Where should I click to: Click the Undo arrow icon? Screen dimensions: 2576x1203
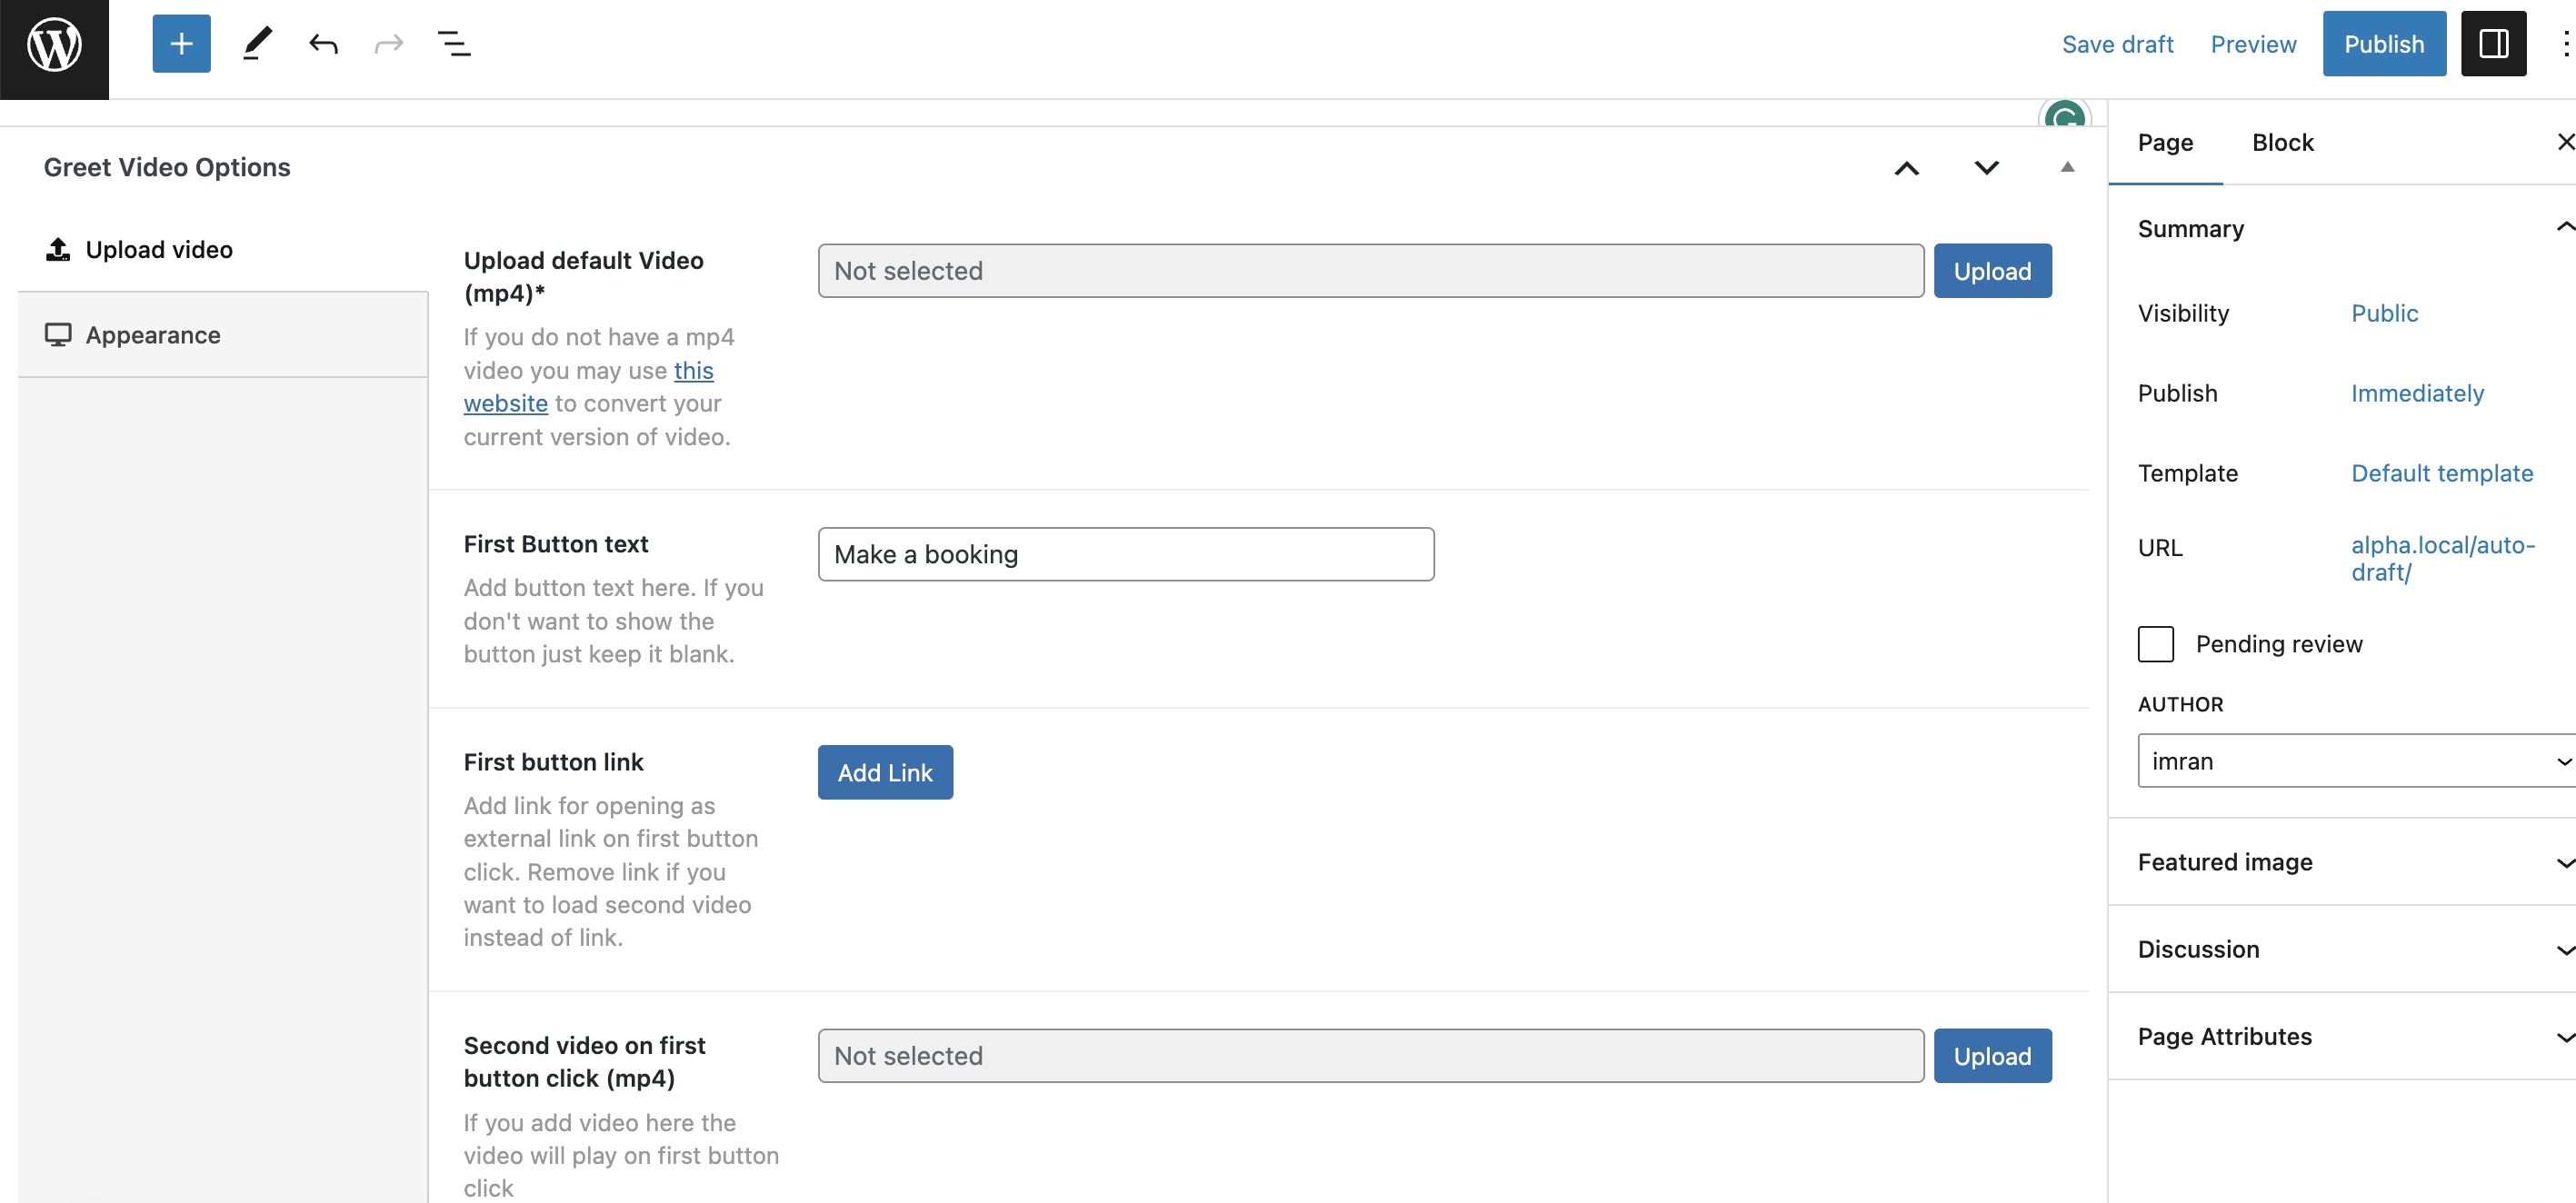323,44
